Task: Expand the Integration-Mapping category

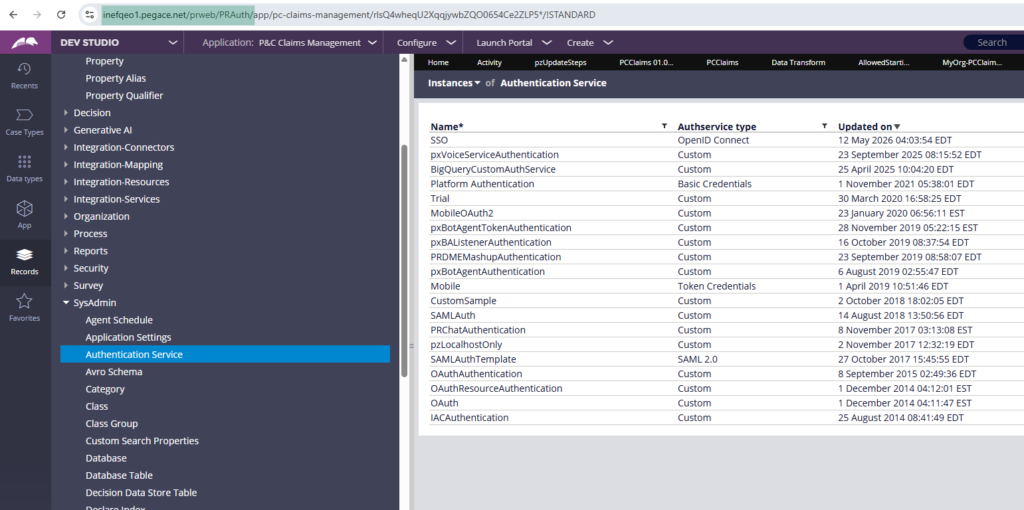Action: point(66,165)
